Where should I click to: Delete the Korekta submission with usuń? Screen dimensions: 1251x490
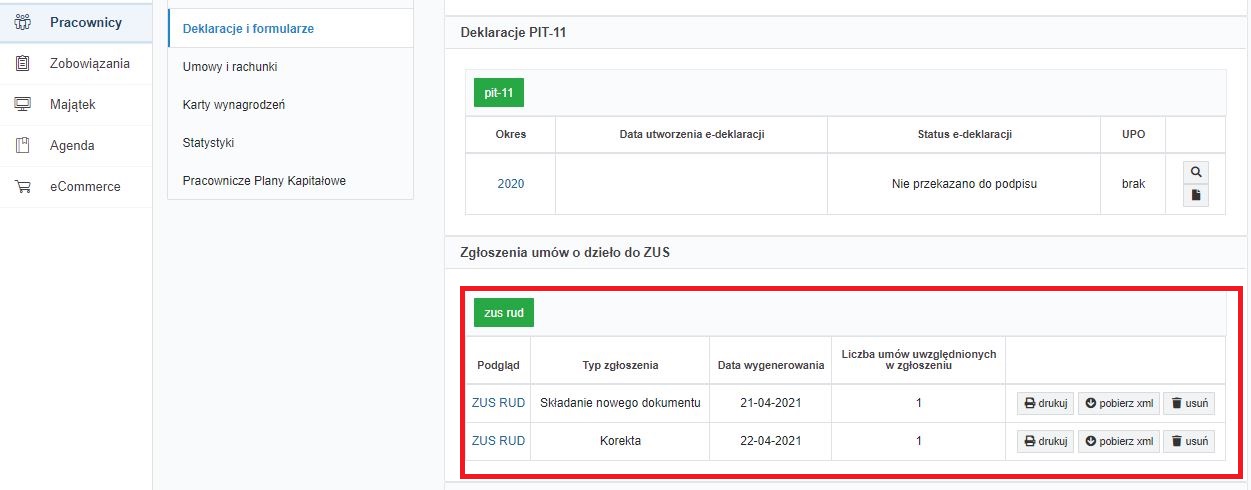(1189, 441)
